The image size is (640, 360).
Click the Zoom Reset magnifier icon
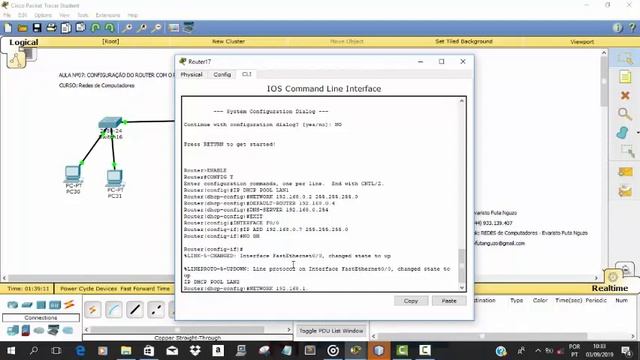pyautogui.click(x=142, y=28)
